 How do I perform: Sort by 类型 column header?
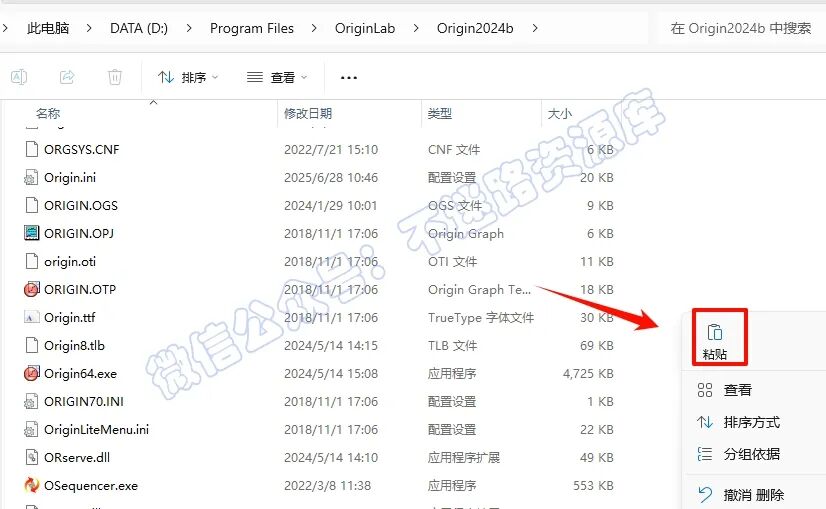coord(440,113)
